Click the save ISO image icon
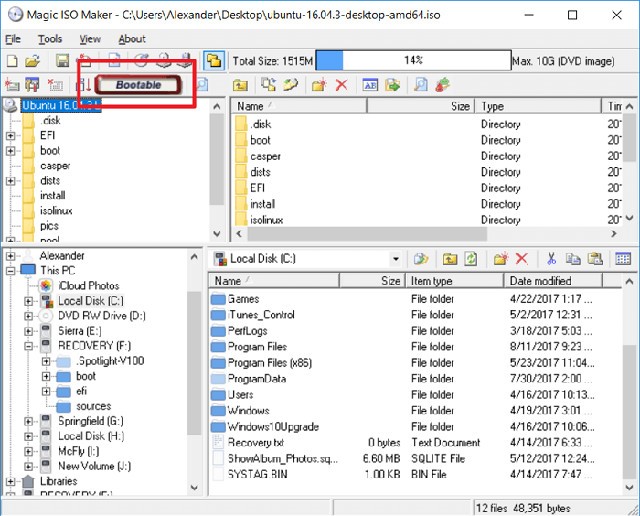This screenshot has width=640, height=516. (x=62, y=61)
